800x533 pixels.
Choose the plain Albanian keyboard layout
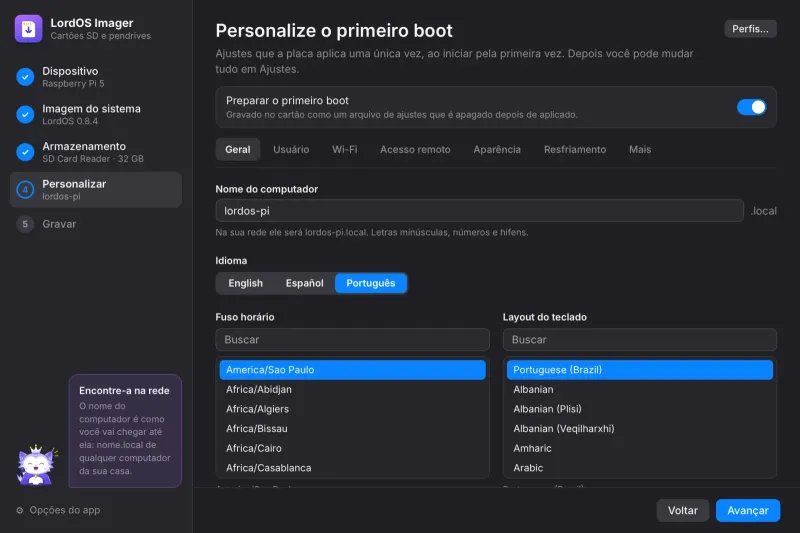(640, 390)
